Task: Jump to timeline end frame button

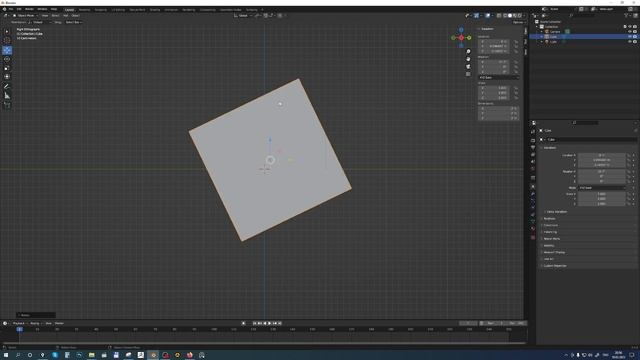Action: (x=280, y=323)
